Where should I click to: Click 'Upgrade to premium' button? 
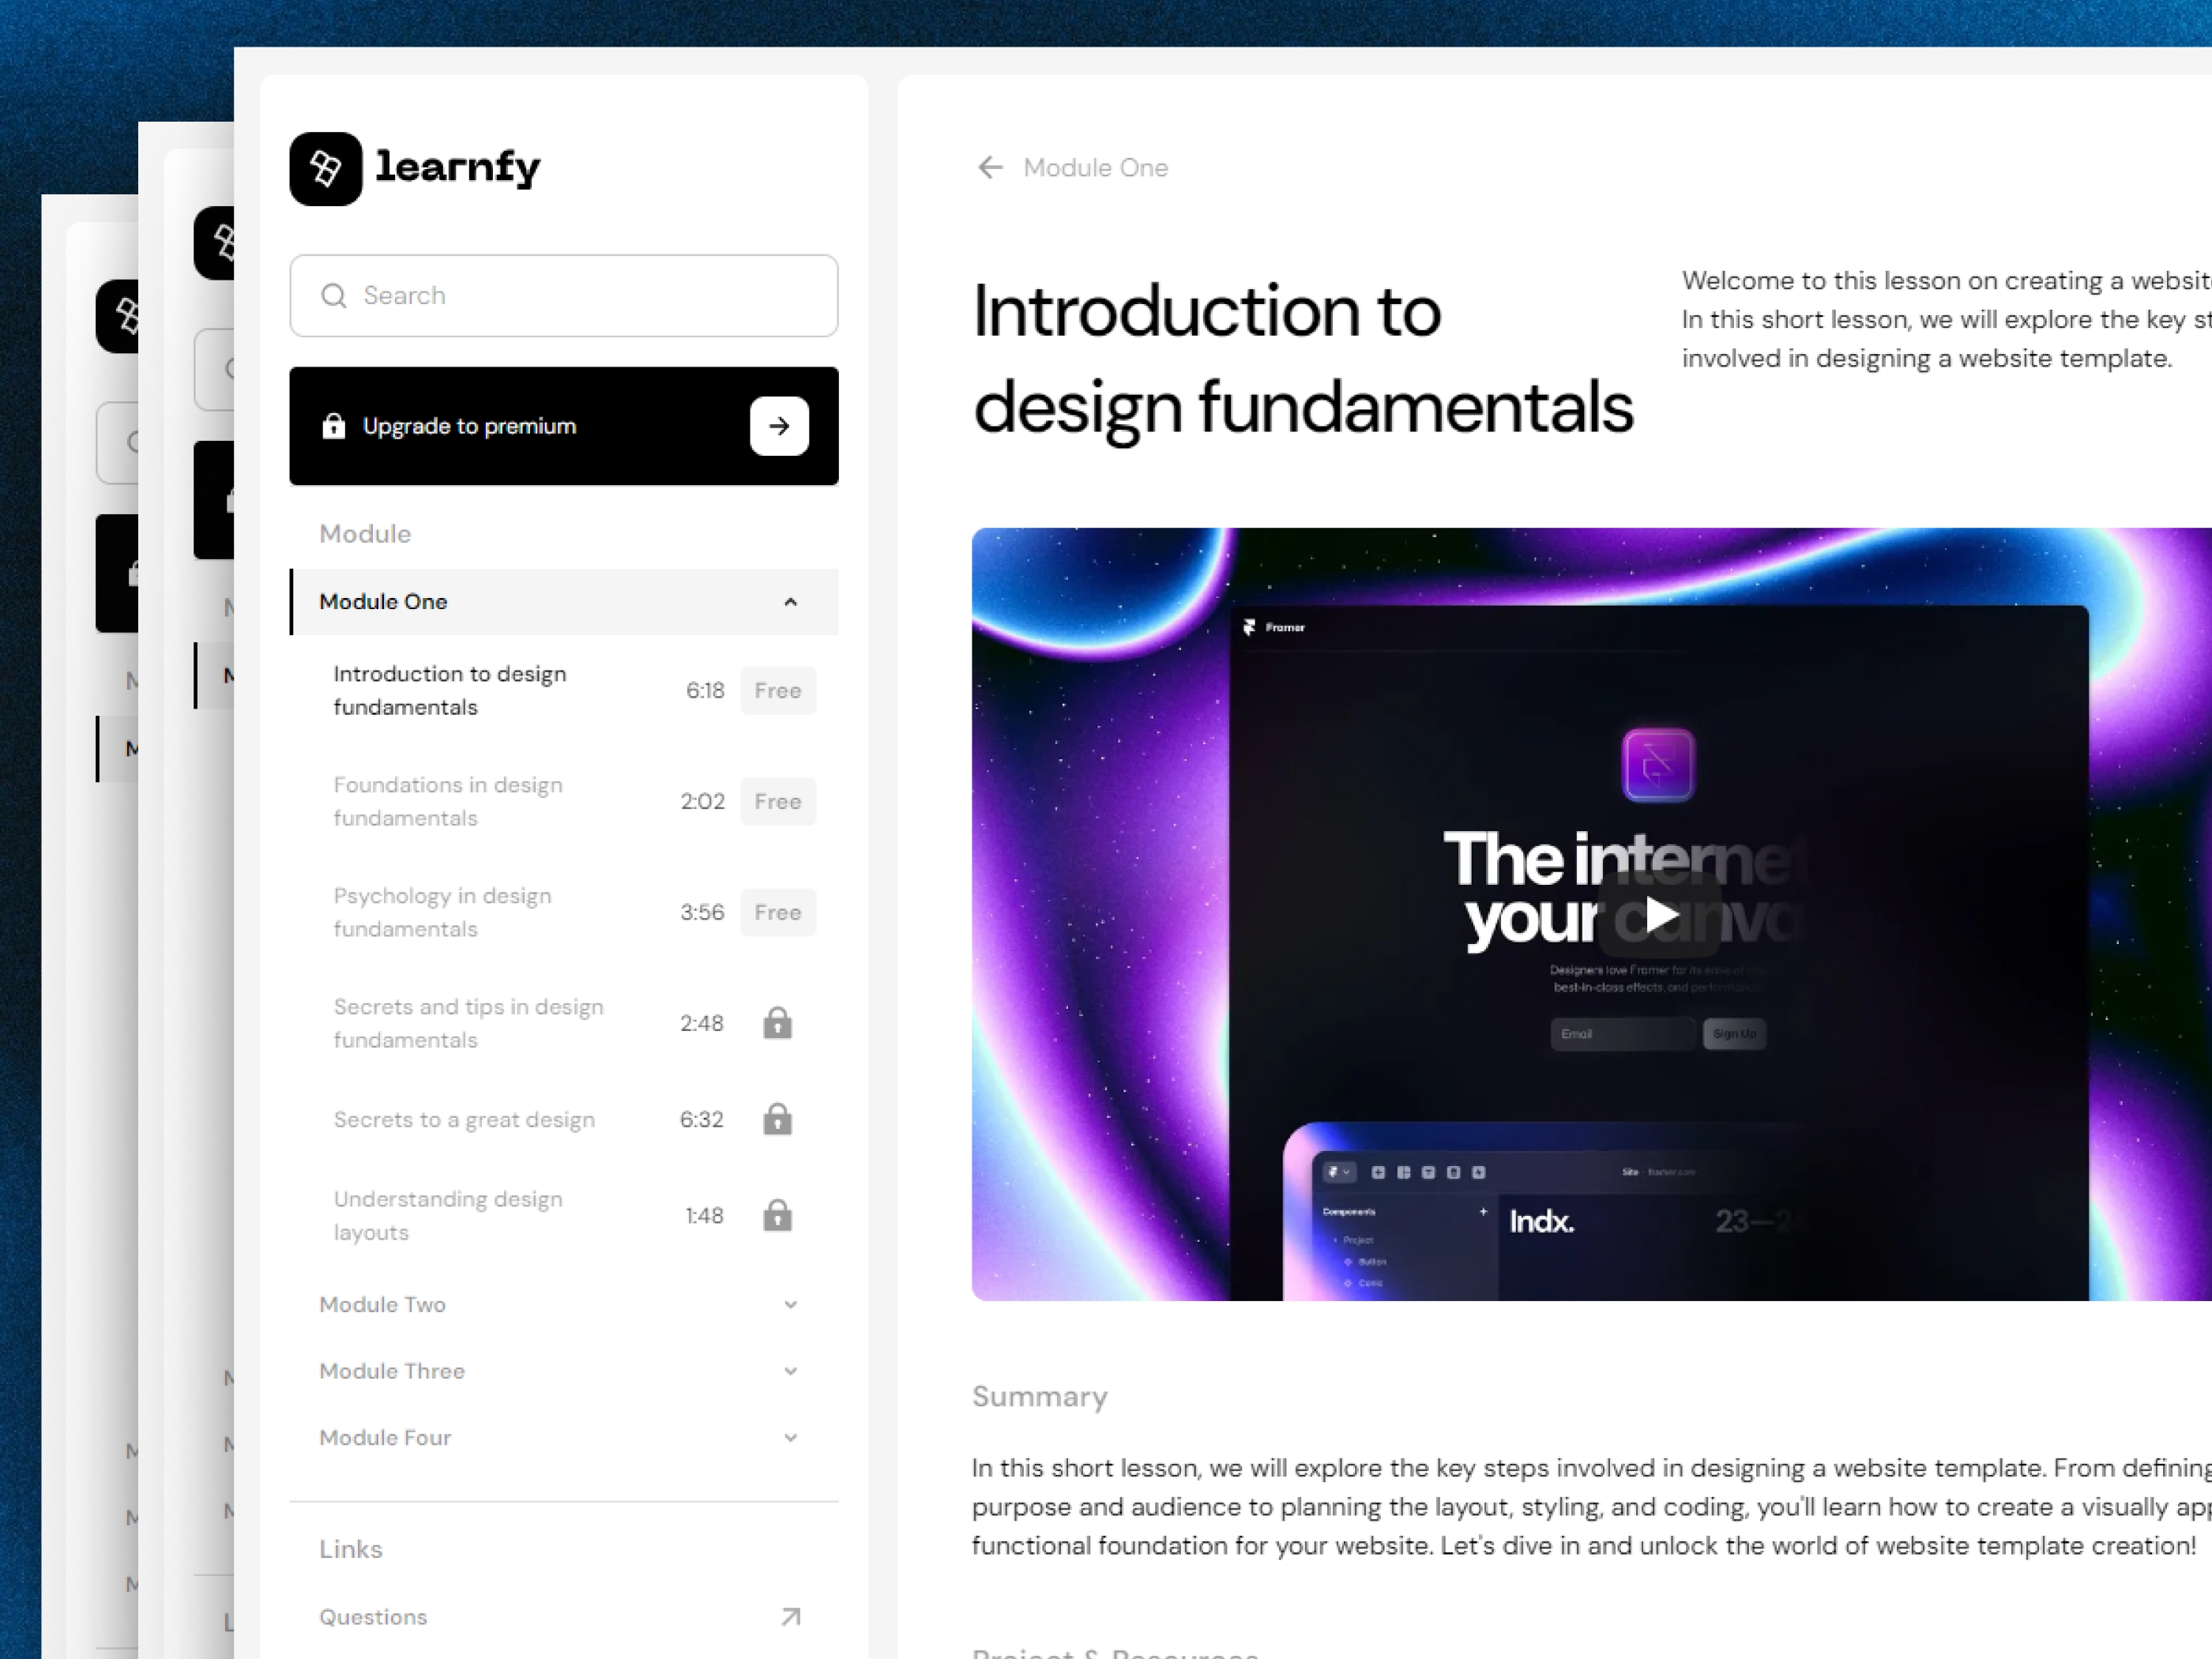click(562, 425)
